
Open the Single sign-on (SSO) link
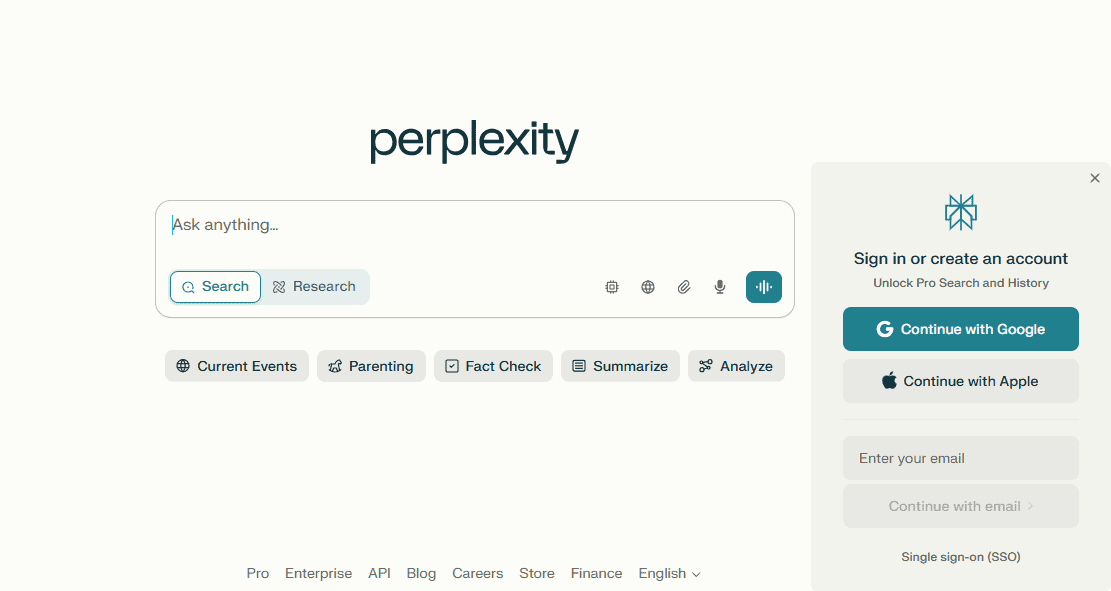pyautogui.click(x=961, y=557)
